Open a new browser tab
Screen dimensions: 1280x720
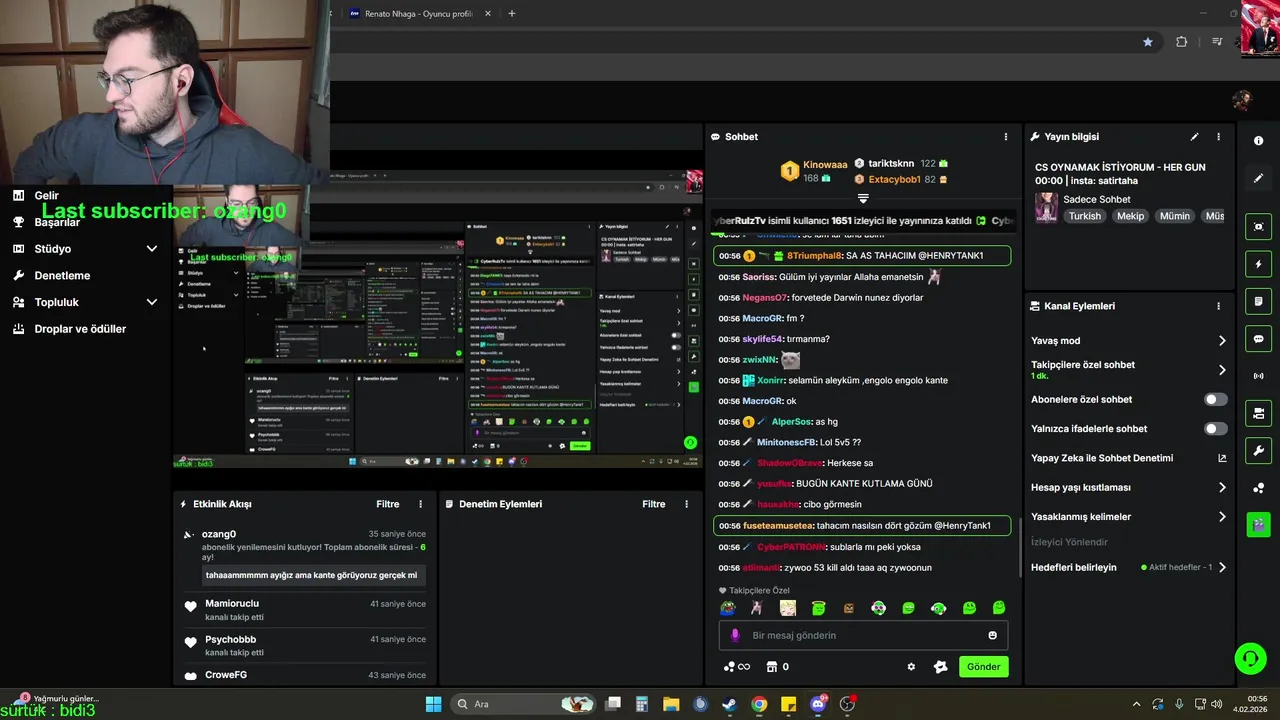tap(511, 14)
